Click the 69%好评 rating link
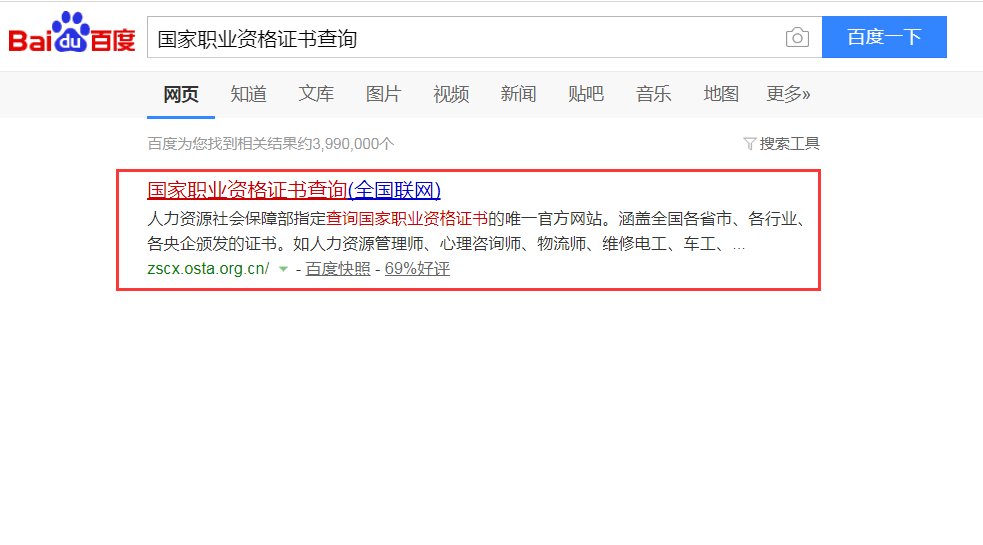983x545 pixels. [x=418, y=269]
